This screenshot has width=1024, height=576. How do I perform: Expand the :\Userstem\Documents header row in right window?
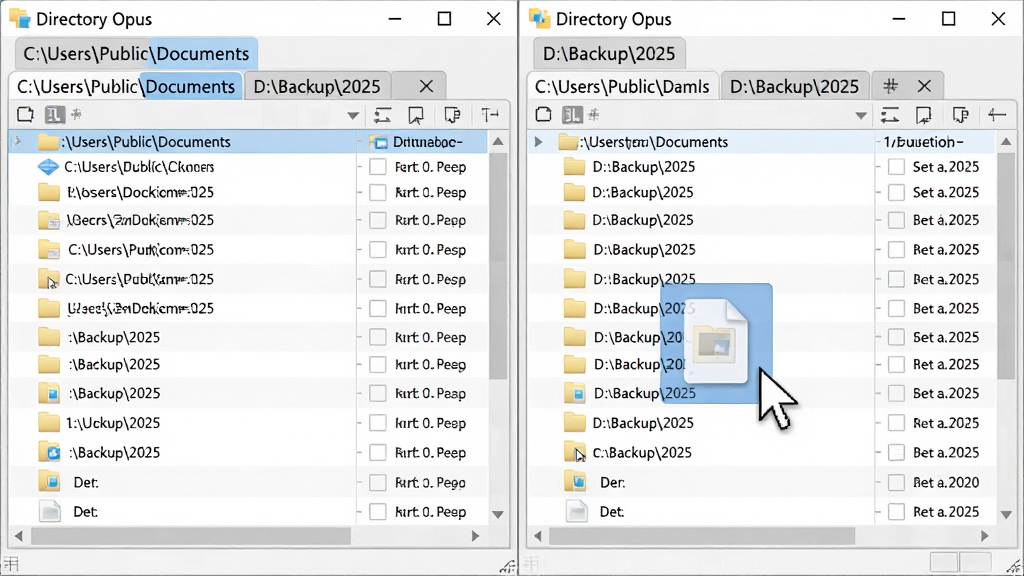(538, 142)
